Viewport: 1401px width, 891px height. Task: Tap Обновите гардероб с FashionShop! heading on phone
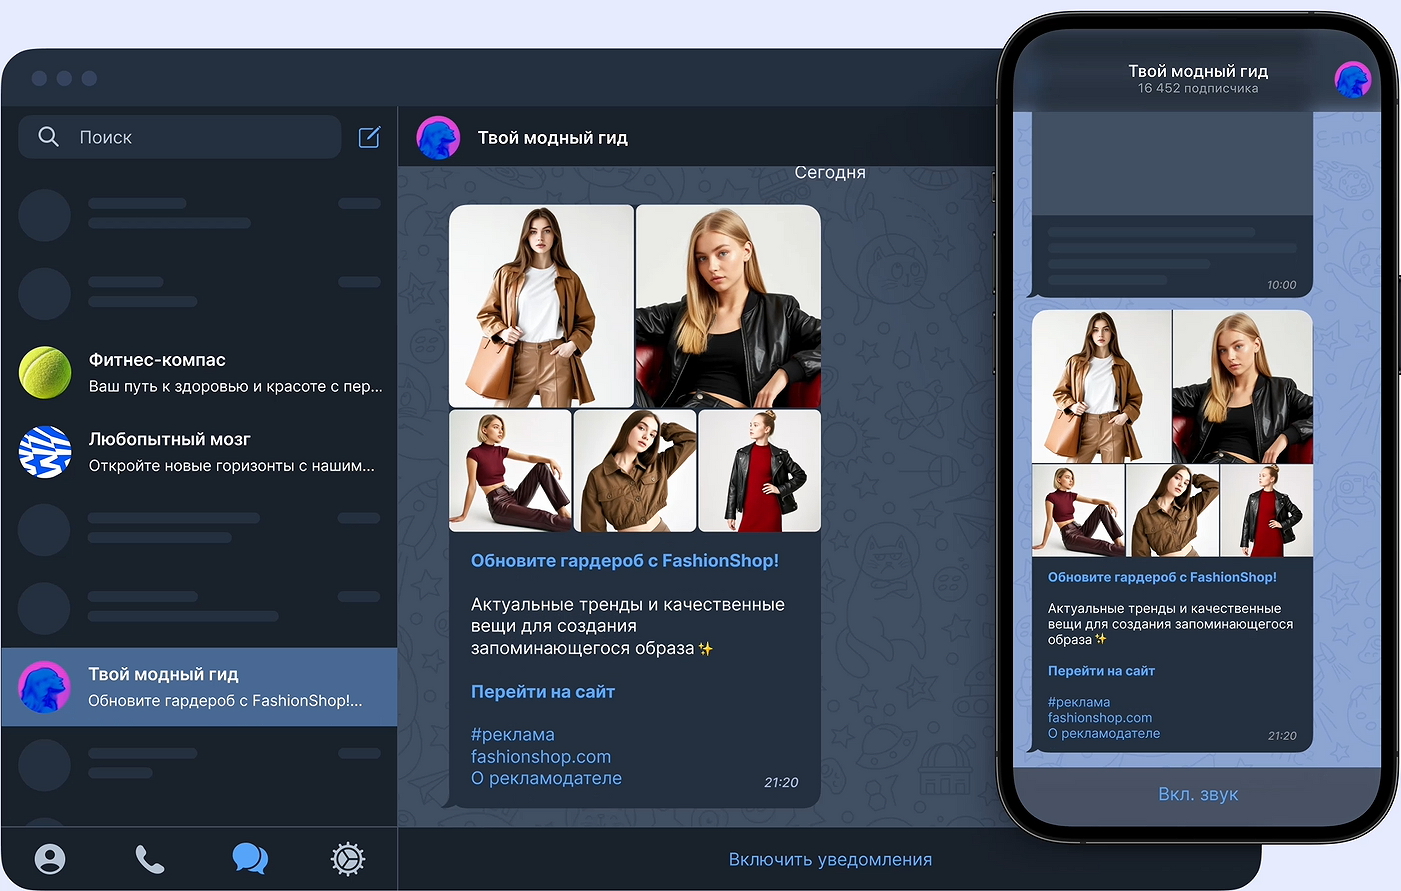click(x=1162, y=577)
